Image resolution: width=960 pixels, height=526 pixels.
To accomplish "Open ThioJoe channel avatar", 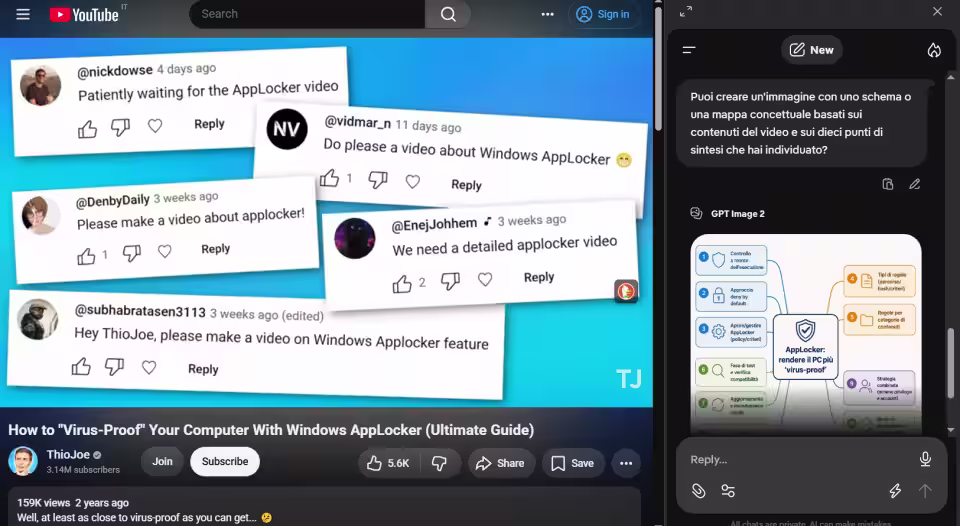I will pos(23,461).
